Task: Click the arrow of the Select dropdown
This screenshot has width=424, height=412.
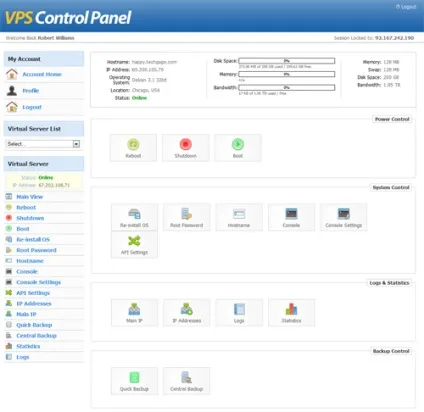Action: click(x=76, y=144)
